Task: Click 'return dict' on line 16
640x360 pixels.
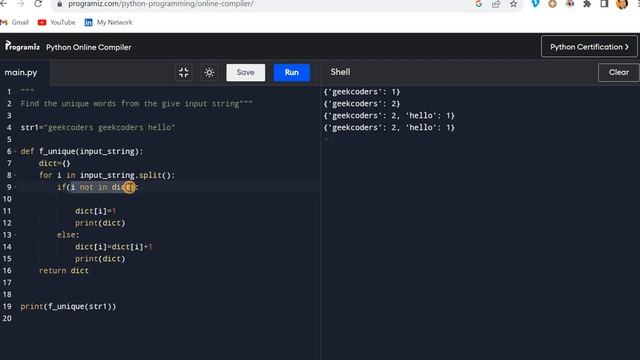Action: click(x=64, y=271)
